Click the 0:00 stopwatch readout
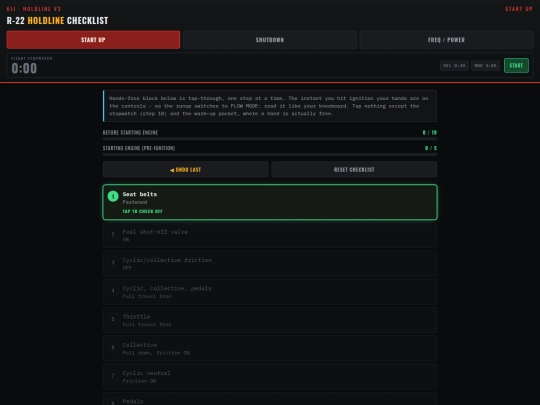540x405 pixels. [24, 68]
